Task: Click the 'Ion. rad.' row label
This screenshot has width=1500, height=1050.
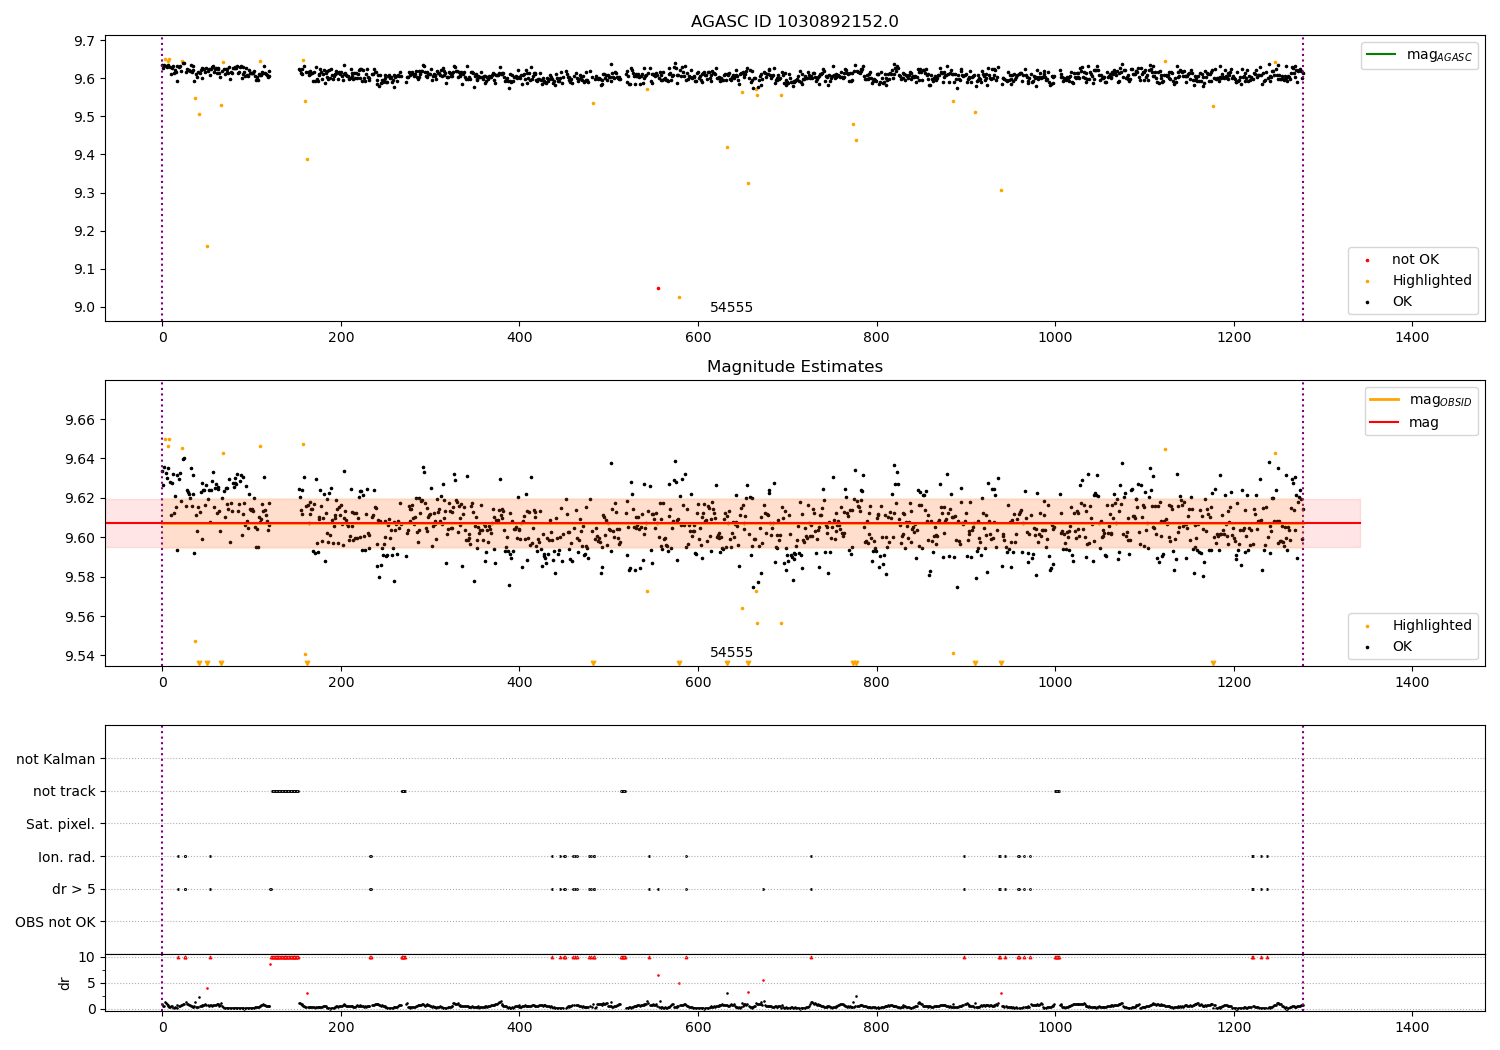Action: (x=66, y=857)
